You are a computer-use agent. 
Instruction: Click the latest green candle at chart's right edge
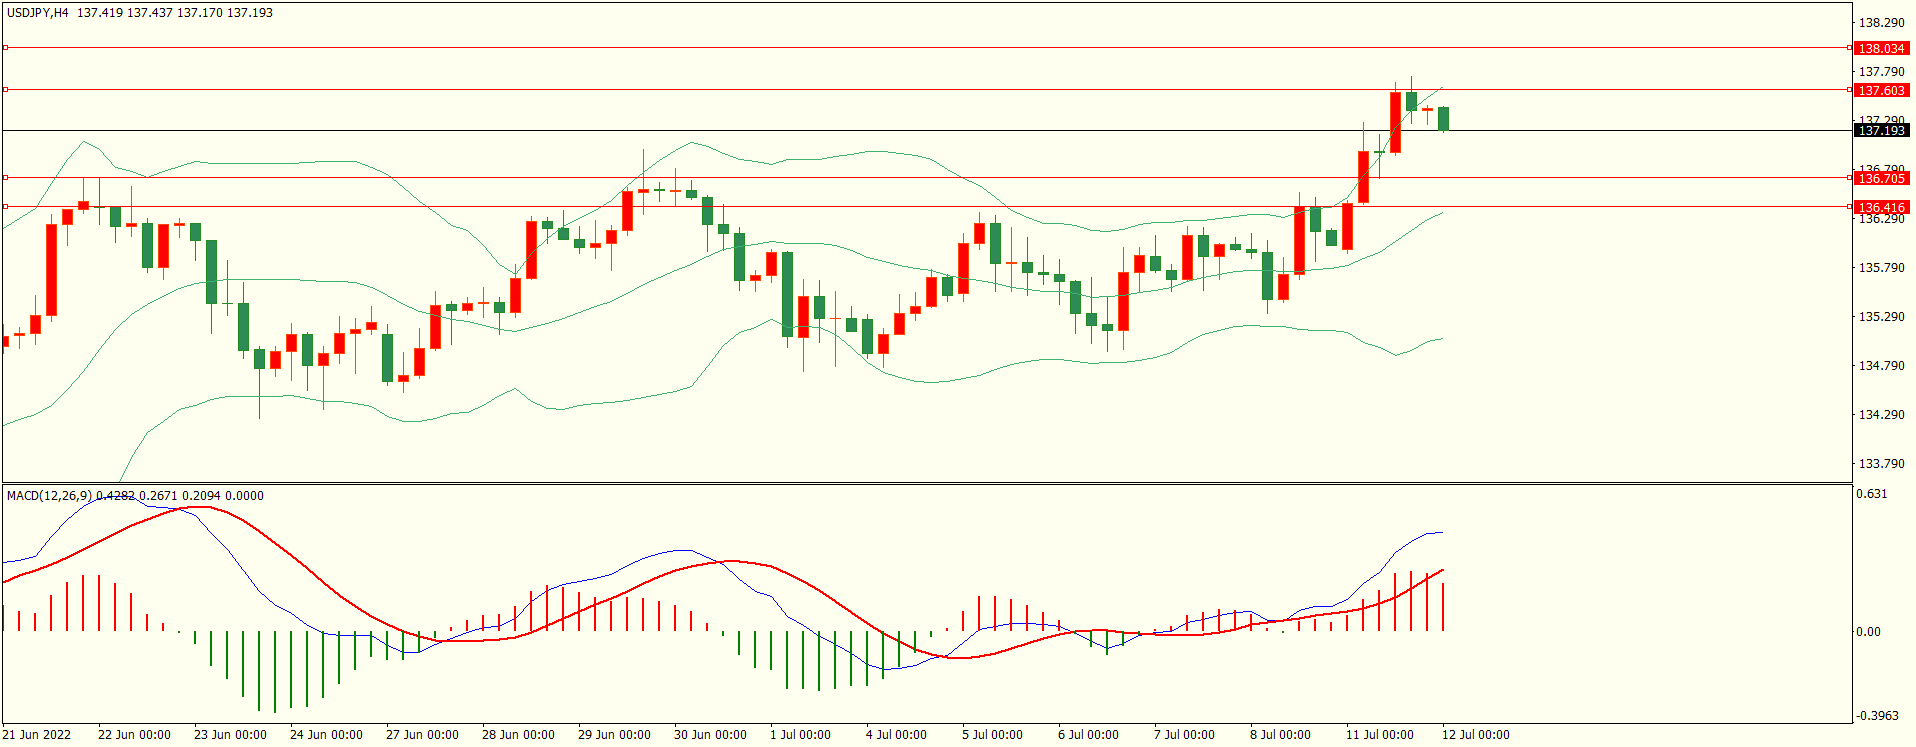pyautogui.click(x=1443, y=119)
